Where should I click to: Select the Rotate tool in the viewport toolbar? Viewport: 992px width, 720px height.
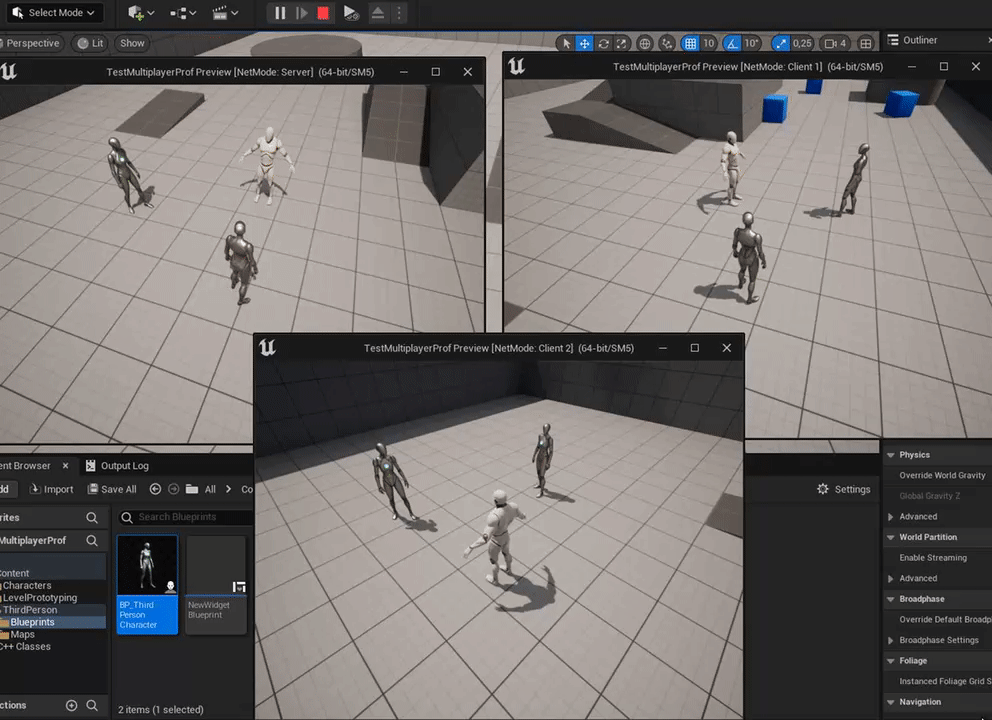pyautogui.click(x=603, y=42)
